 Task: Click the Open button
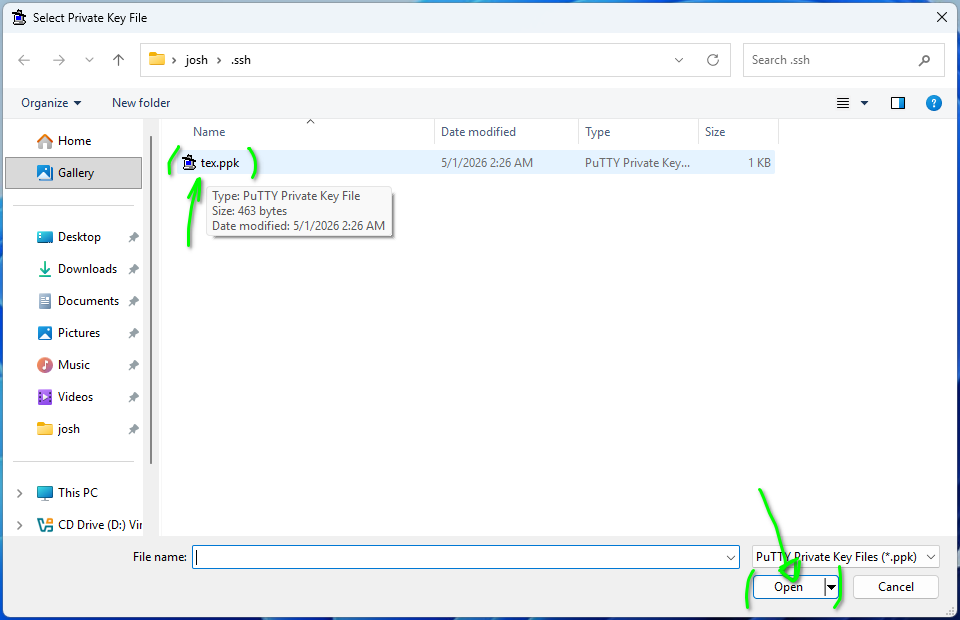(x=788, y=587)
